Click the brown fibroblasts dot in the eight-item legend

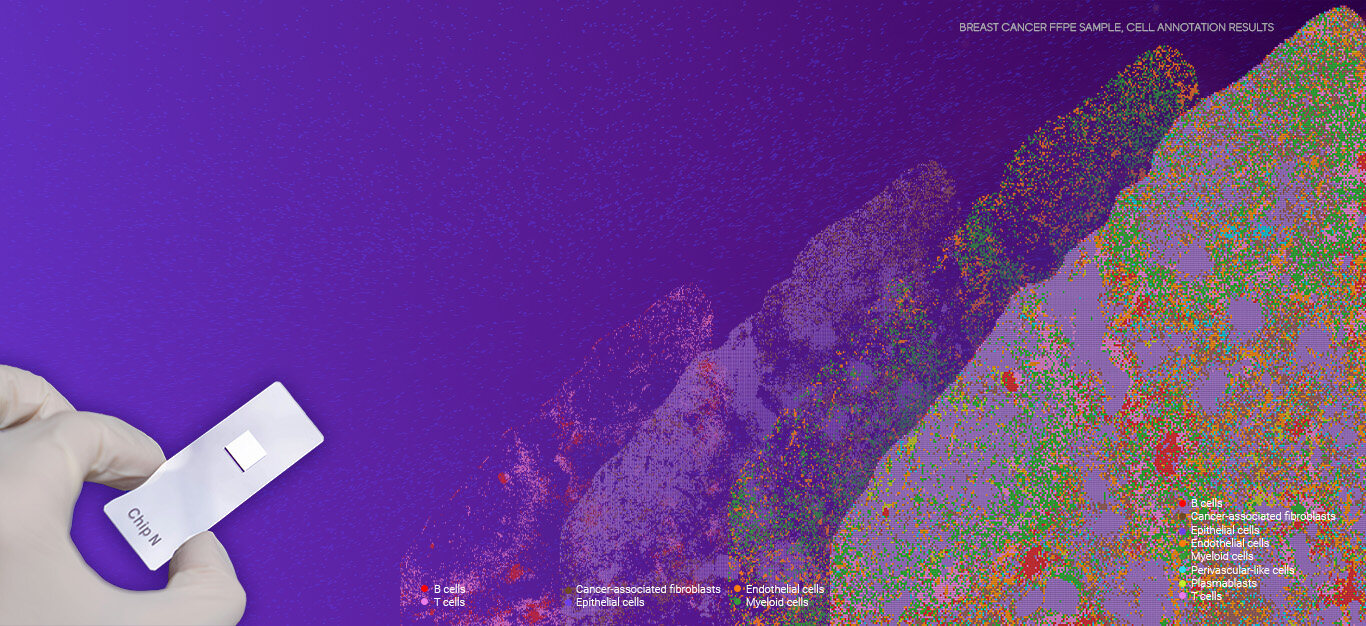(1183, 517)
